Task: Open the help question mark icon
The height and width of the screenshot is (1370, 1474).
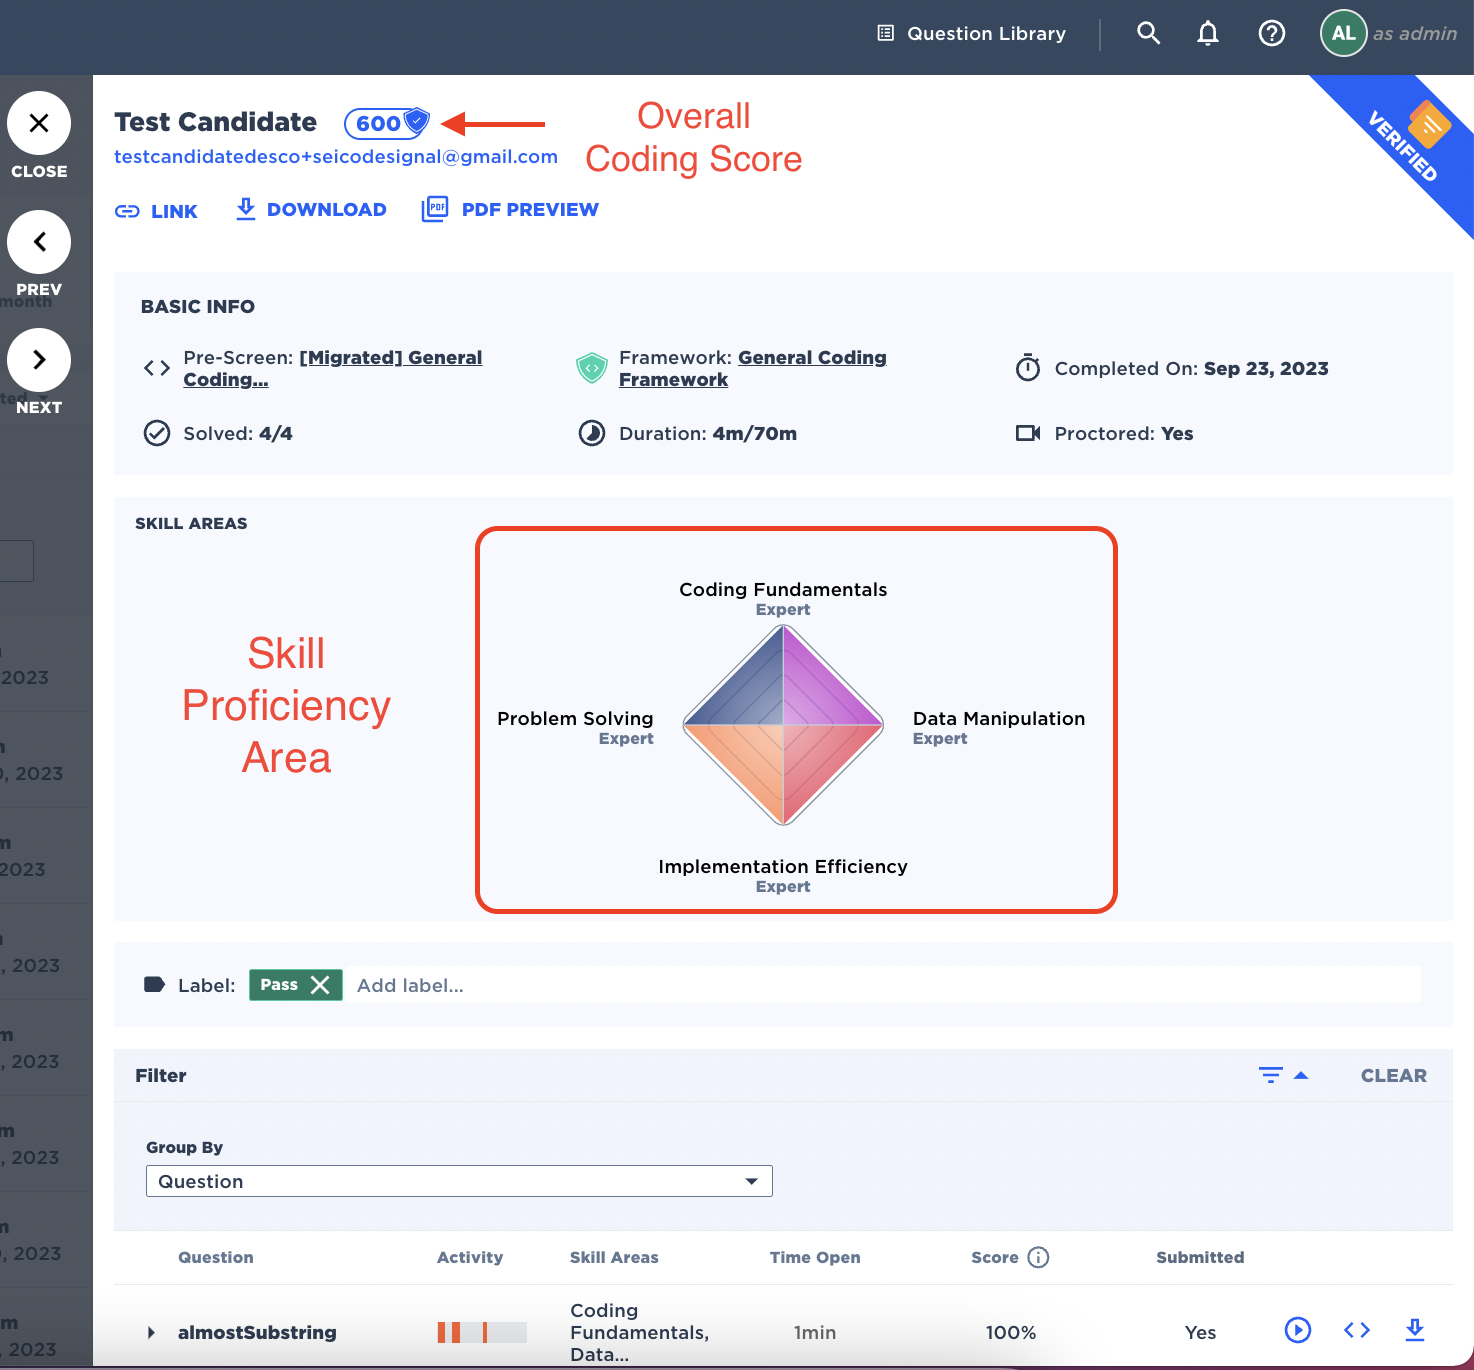Action: (1271, 33)
